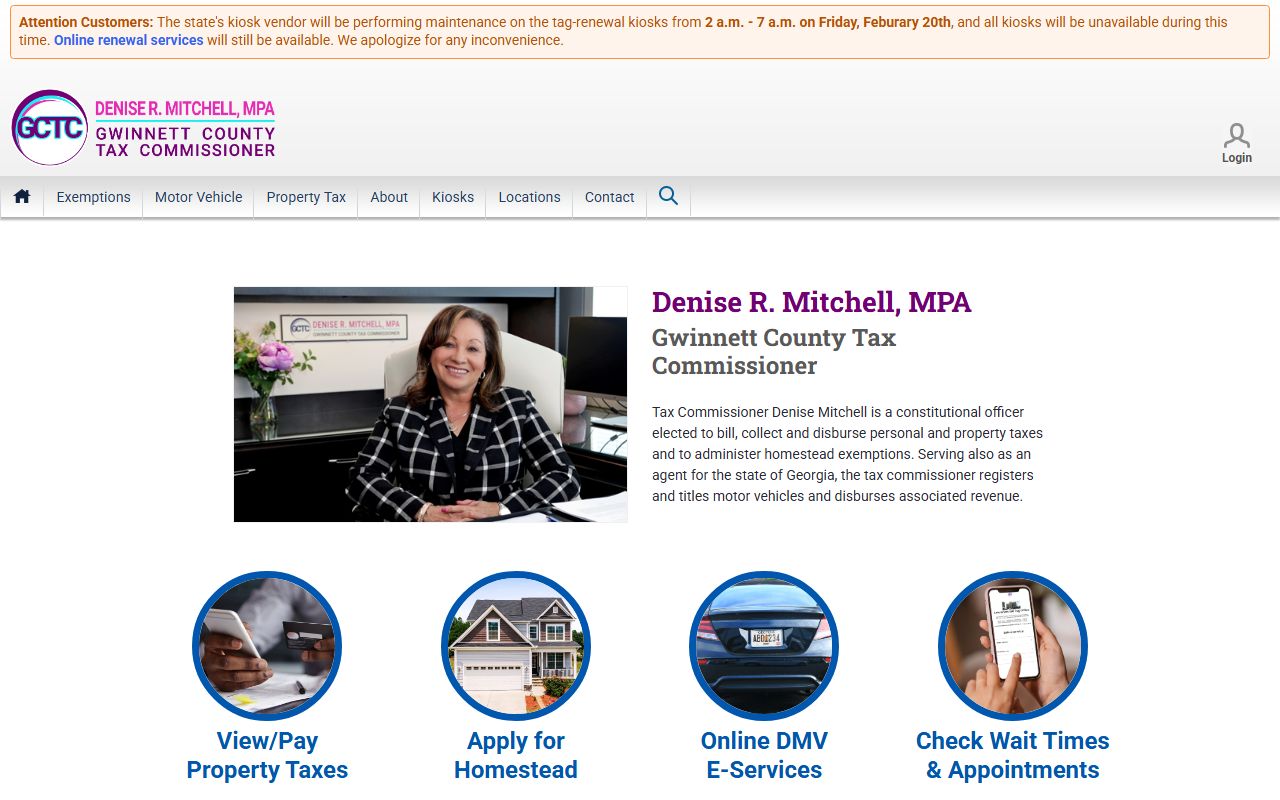Open the Contact menu item
1280x800 pixels.
(609, 197)
